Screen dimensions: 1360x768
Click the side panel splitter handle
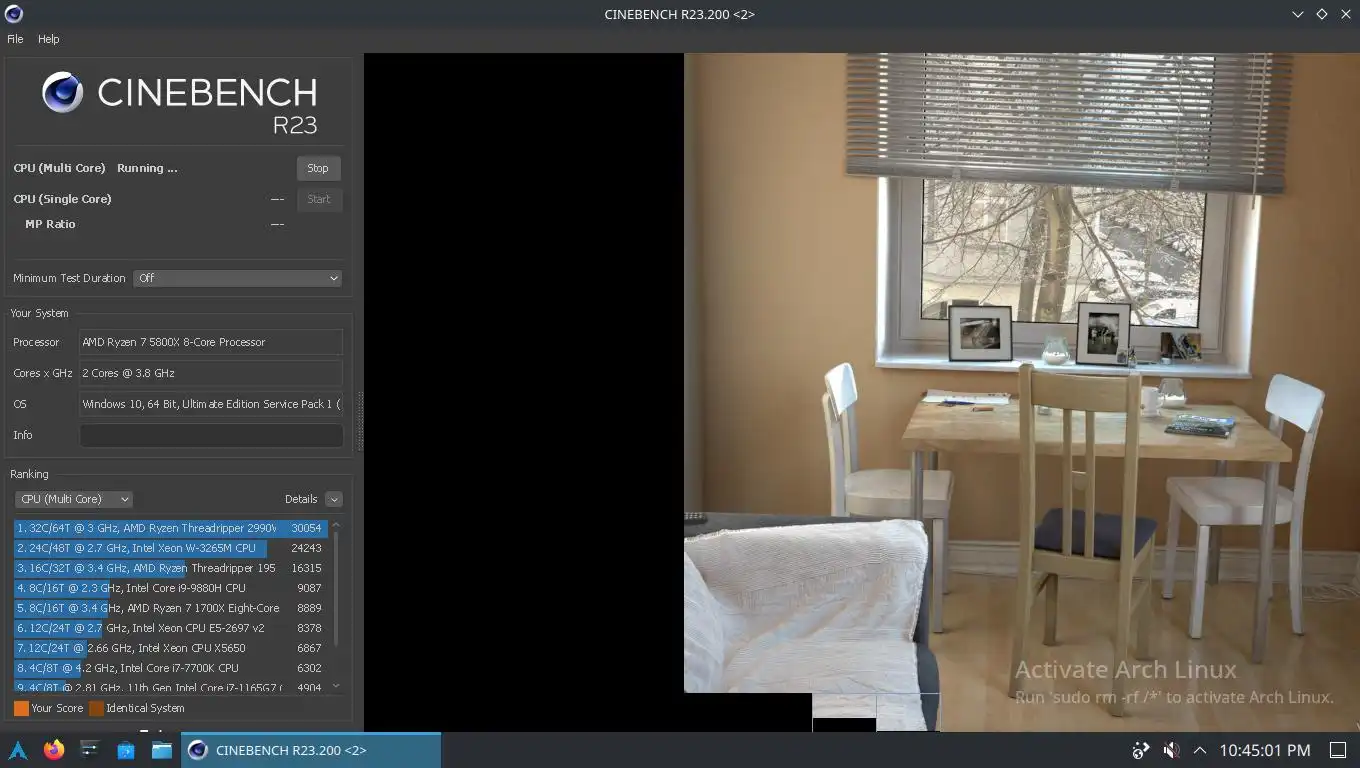[x=360, y=421]
